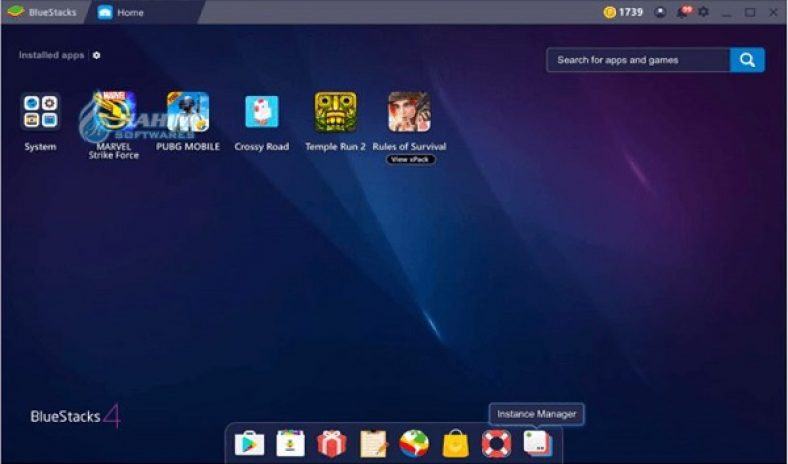Open the System apps folder

click(x=40, y=112)
